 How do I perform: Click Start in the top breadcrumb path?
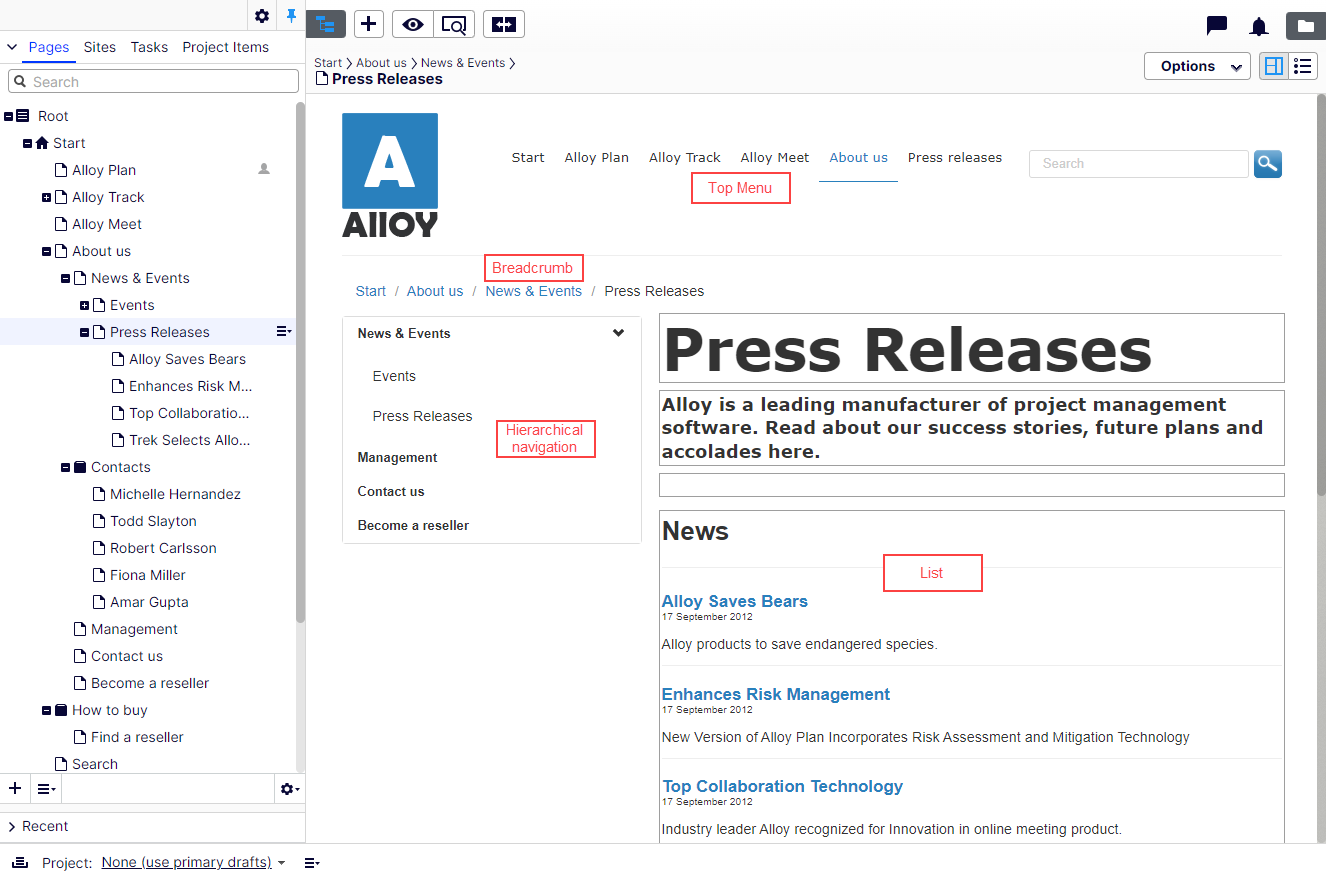328,62
